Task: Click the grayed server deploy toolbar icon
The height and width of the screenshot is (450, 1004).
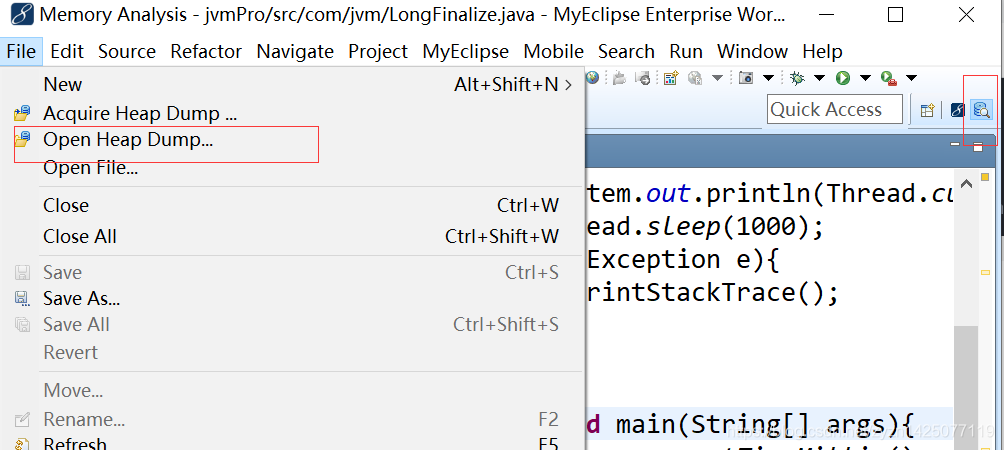Action: coord(642,77)
